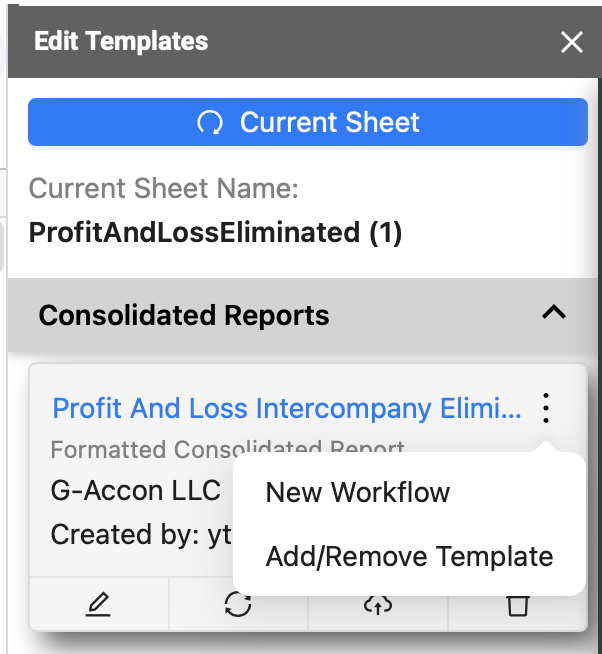Click the popup menu's pointer arrow tip

coord(546,446)
